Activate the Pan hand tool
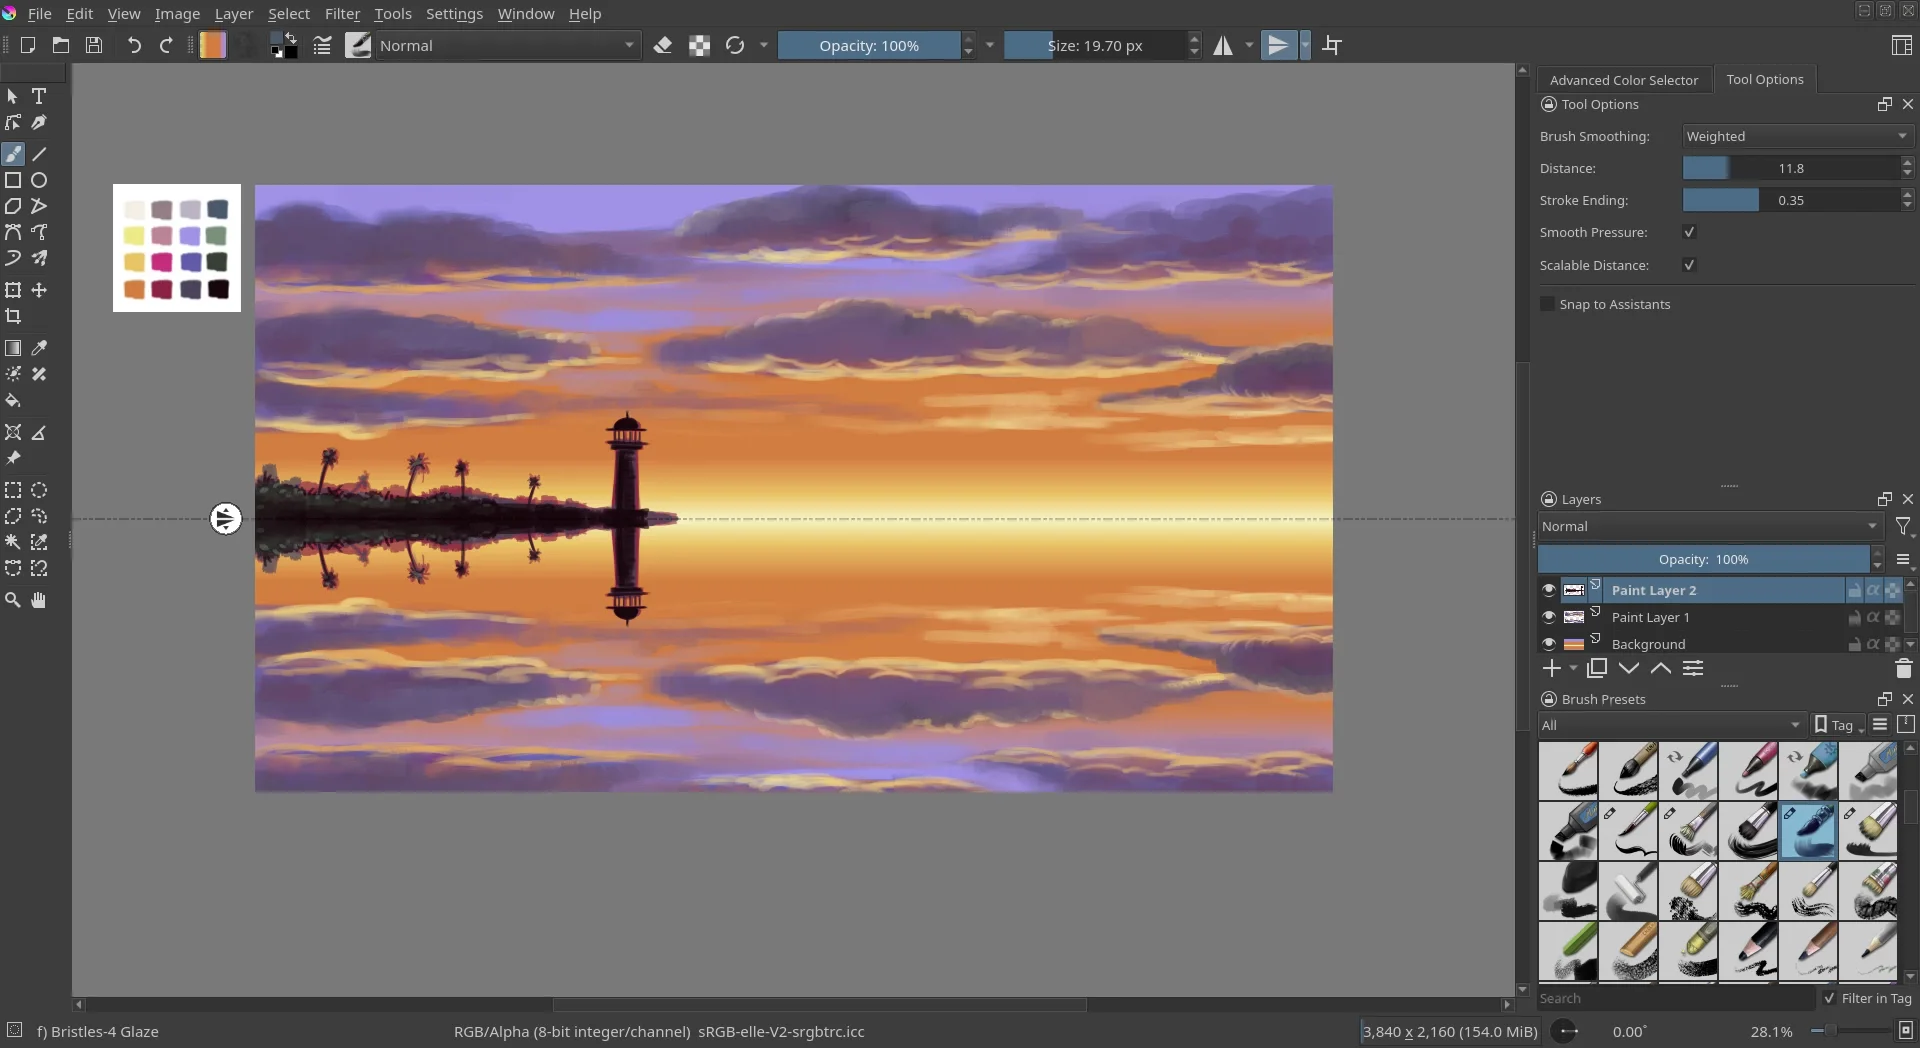 point(39,600)
